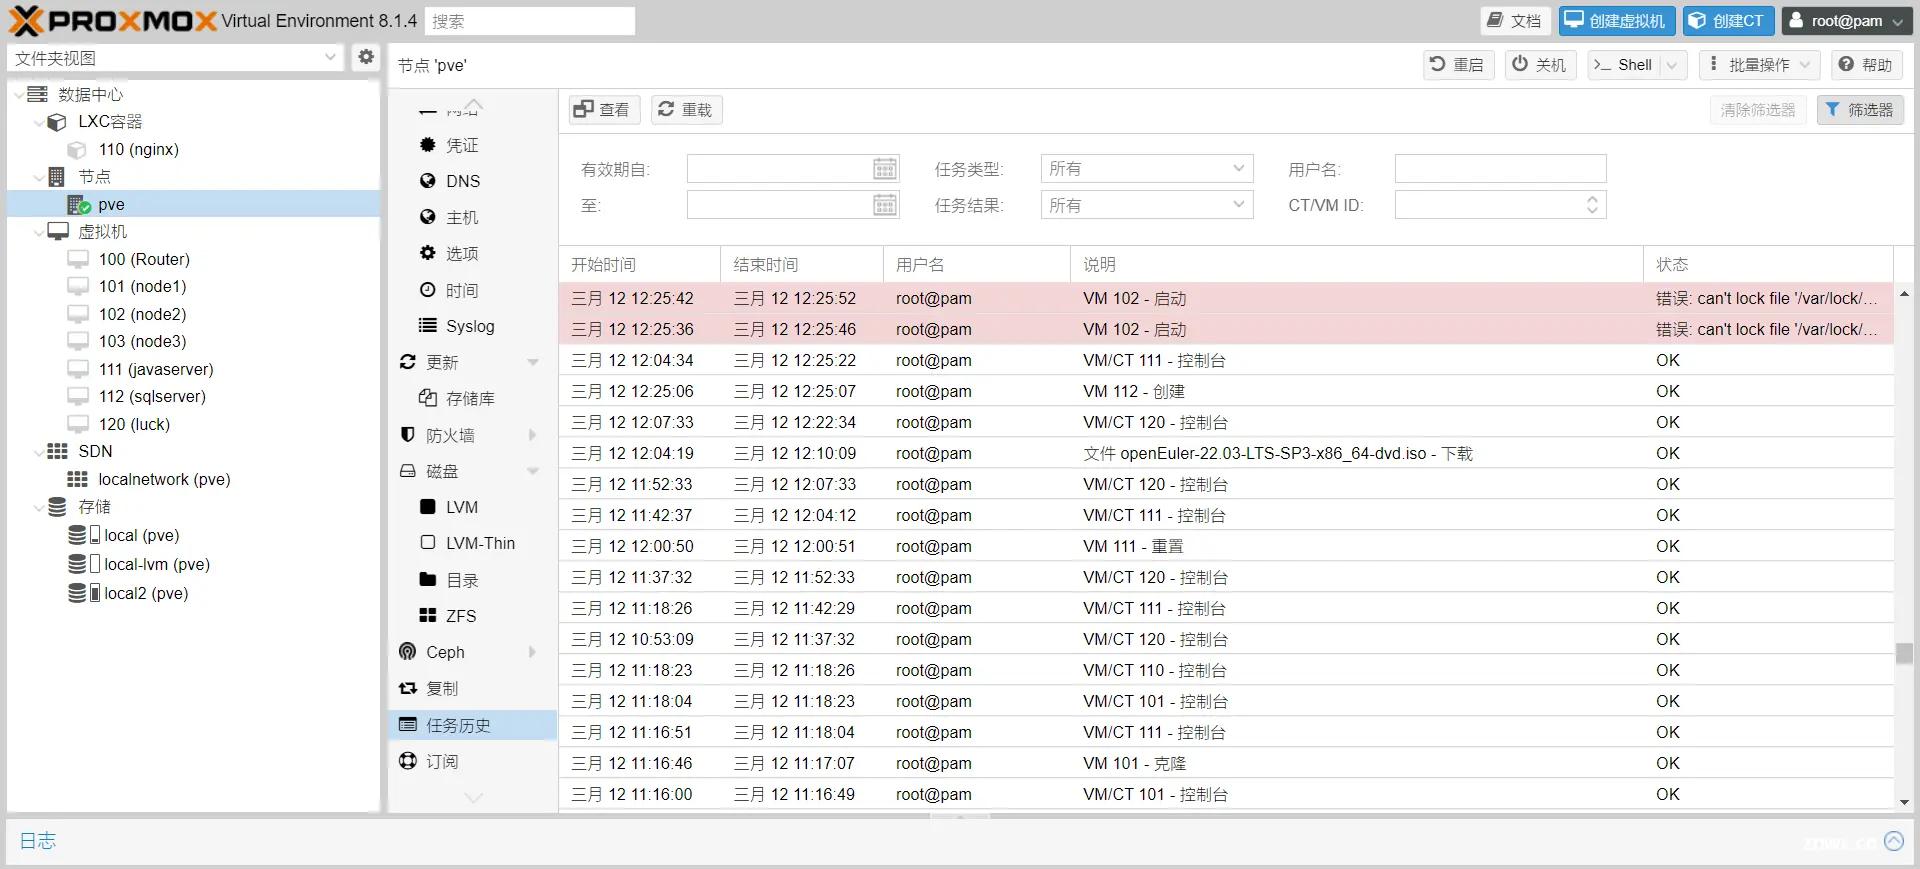Screen dimensions: 1920x869
Task: Click the 选项 gear icon
Action: [x=428, y=253]
